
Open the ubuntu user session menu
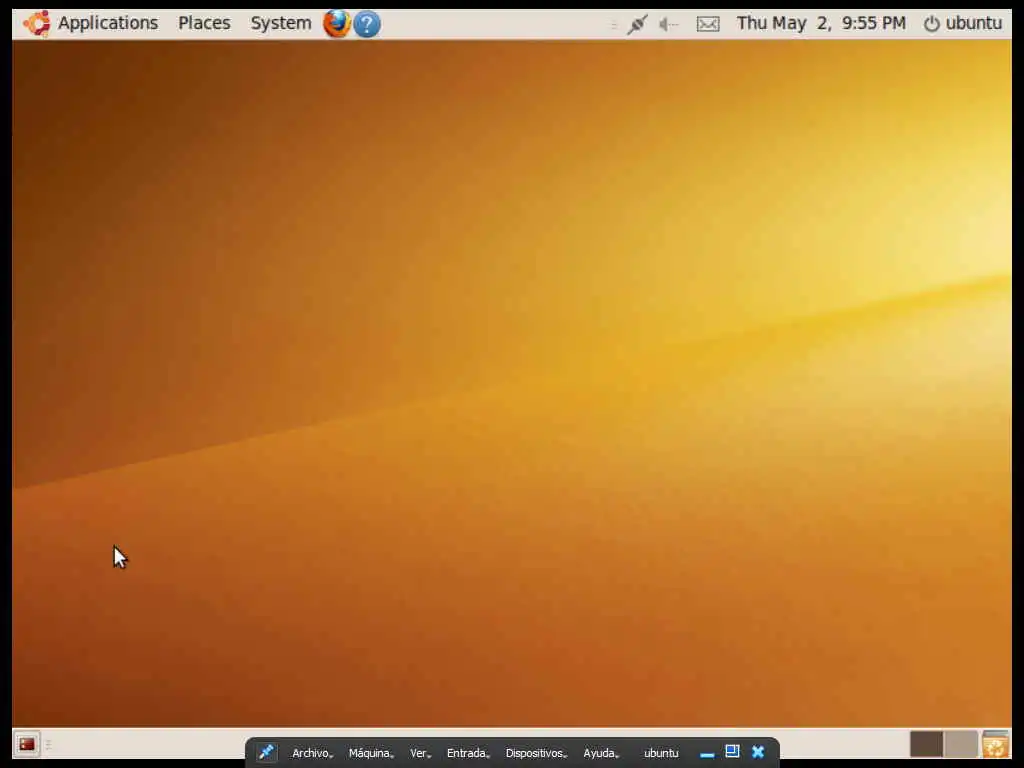click(963, 24)
